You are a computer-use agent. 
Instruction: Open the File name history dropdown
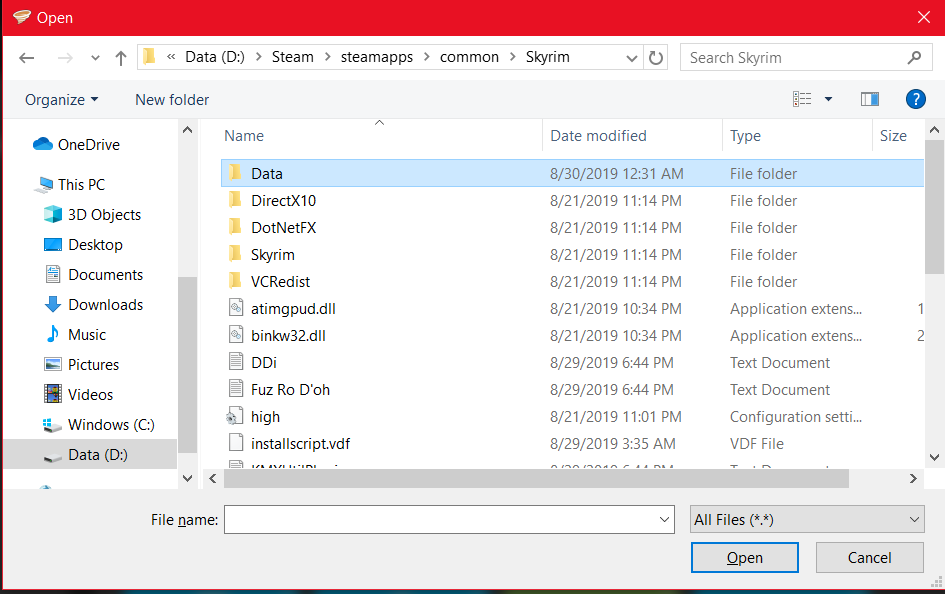(664, 519)
